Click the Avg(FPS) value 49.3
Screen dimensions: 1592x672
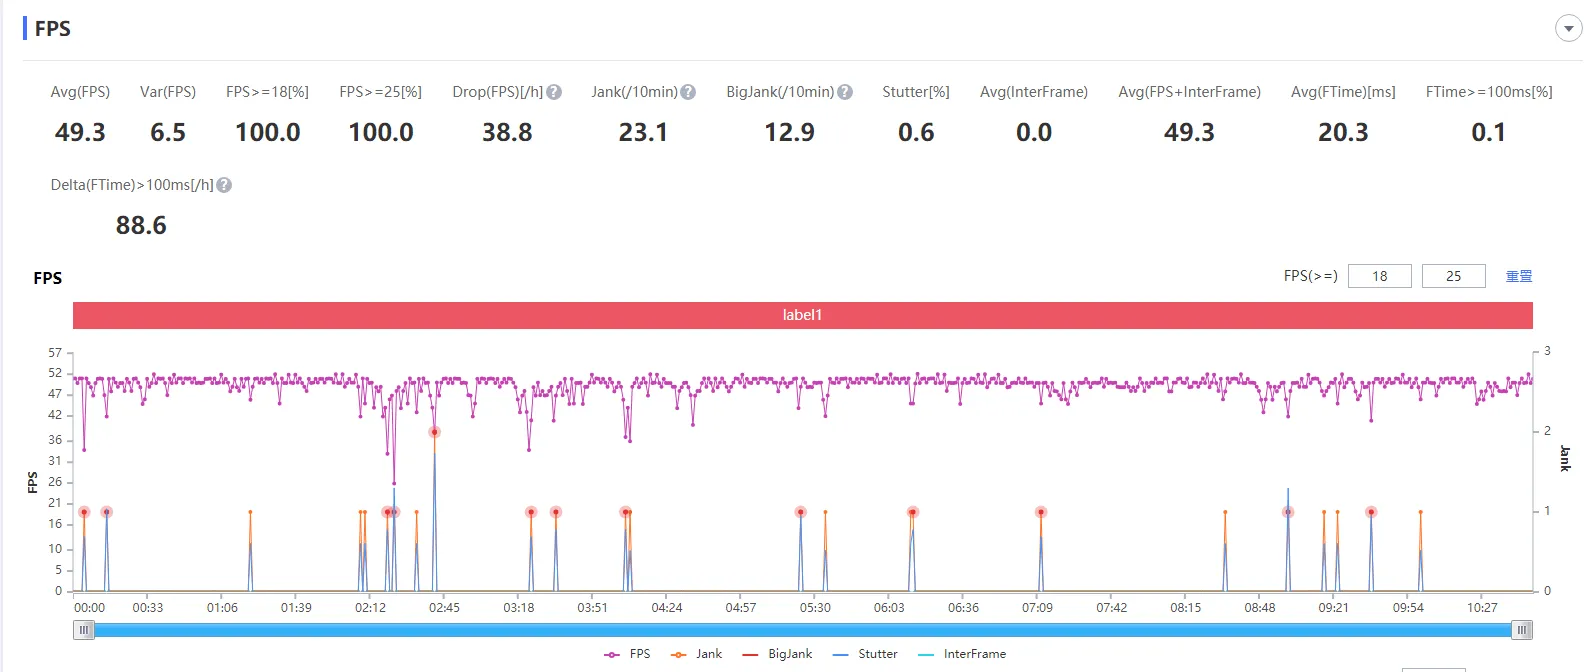80,133
